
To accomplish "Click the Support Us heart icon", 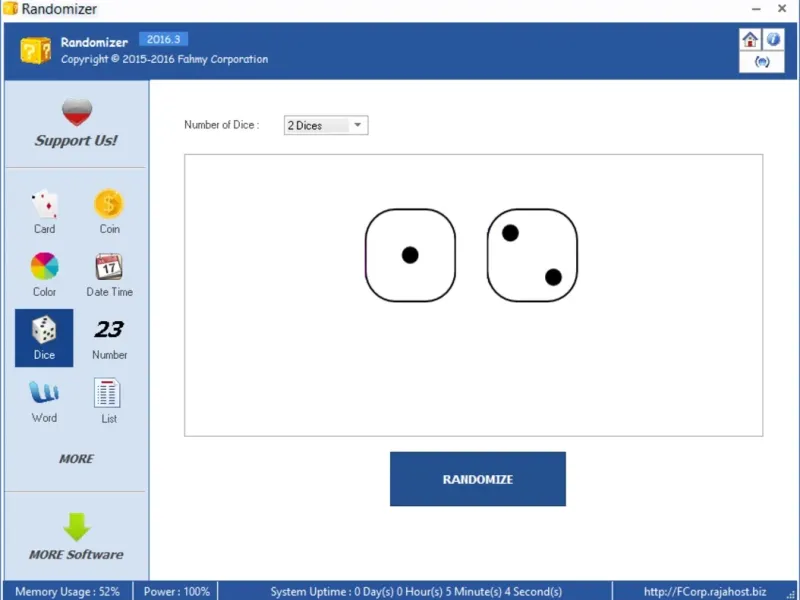I will click(x=77, y=112).
